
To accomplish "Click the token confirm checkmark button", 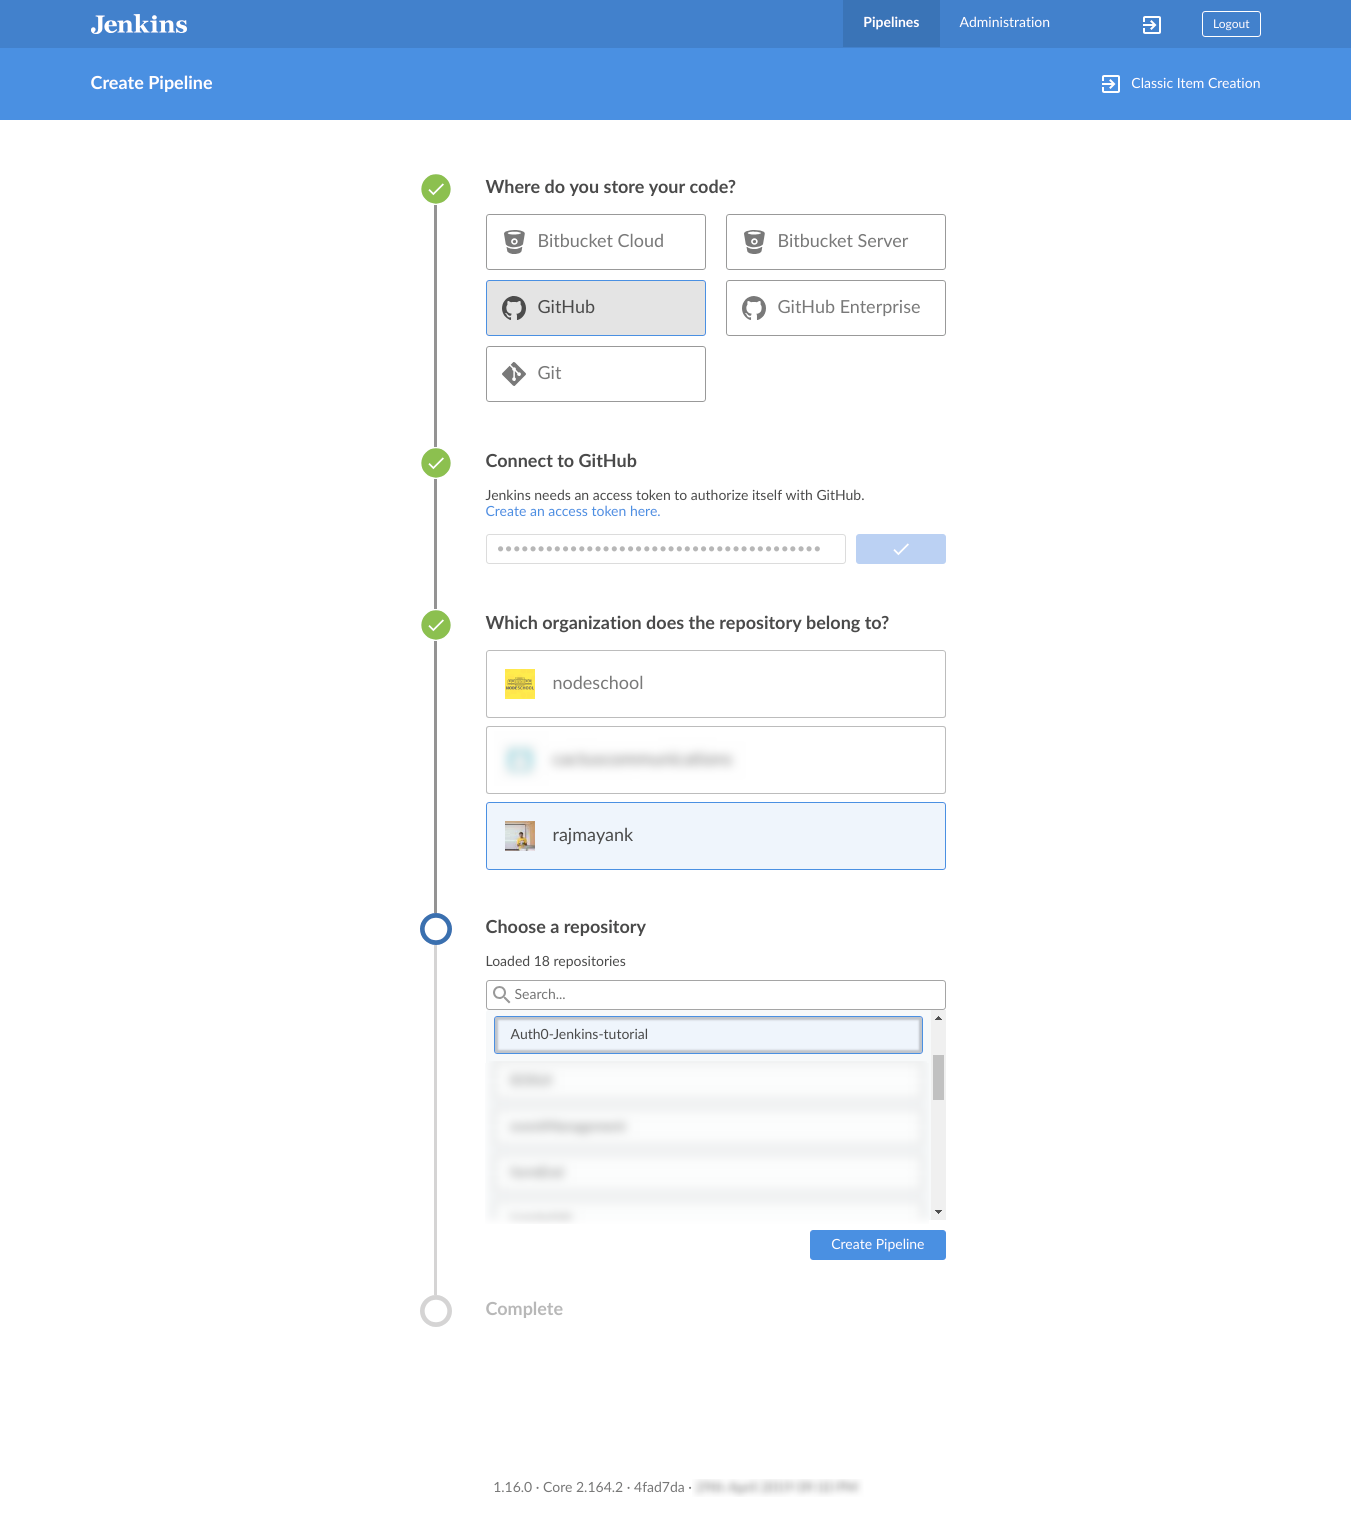I will pos(901,549).
